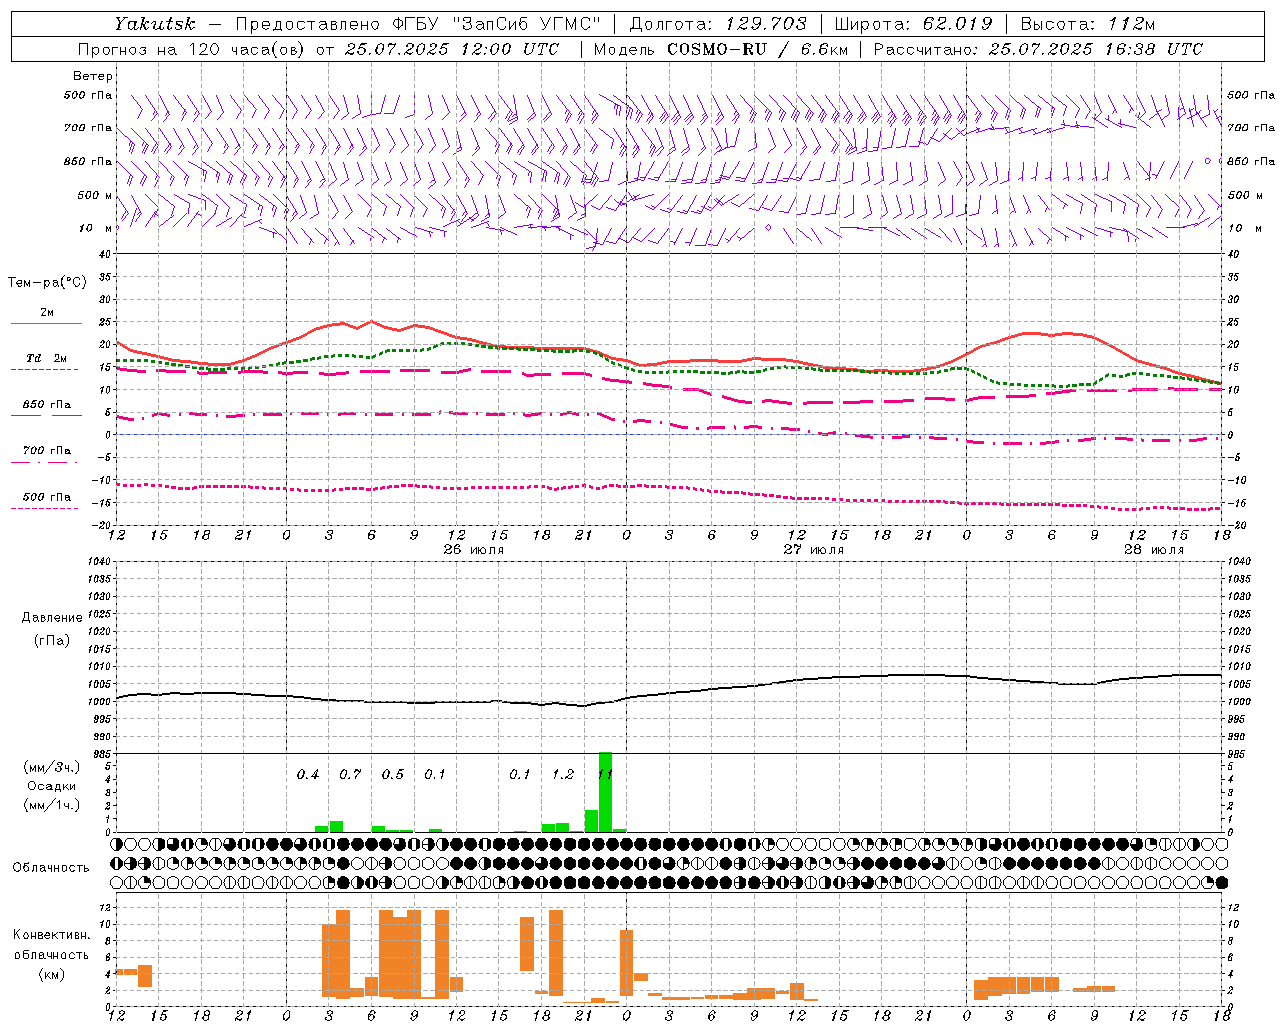Click the 'Осадки' precipitation label

(52, 786)
